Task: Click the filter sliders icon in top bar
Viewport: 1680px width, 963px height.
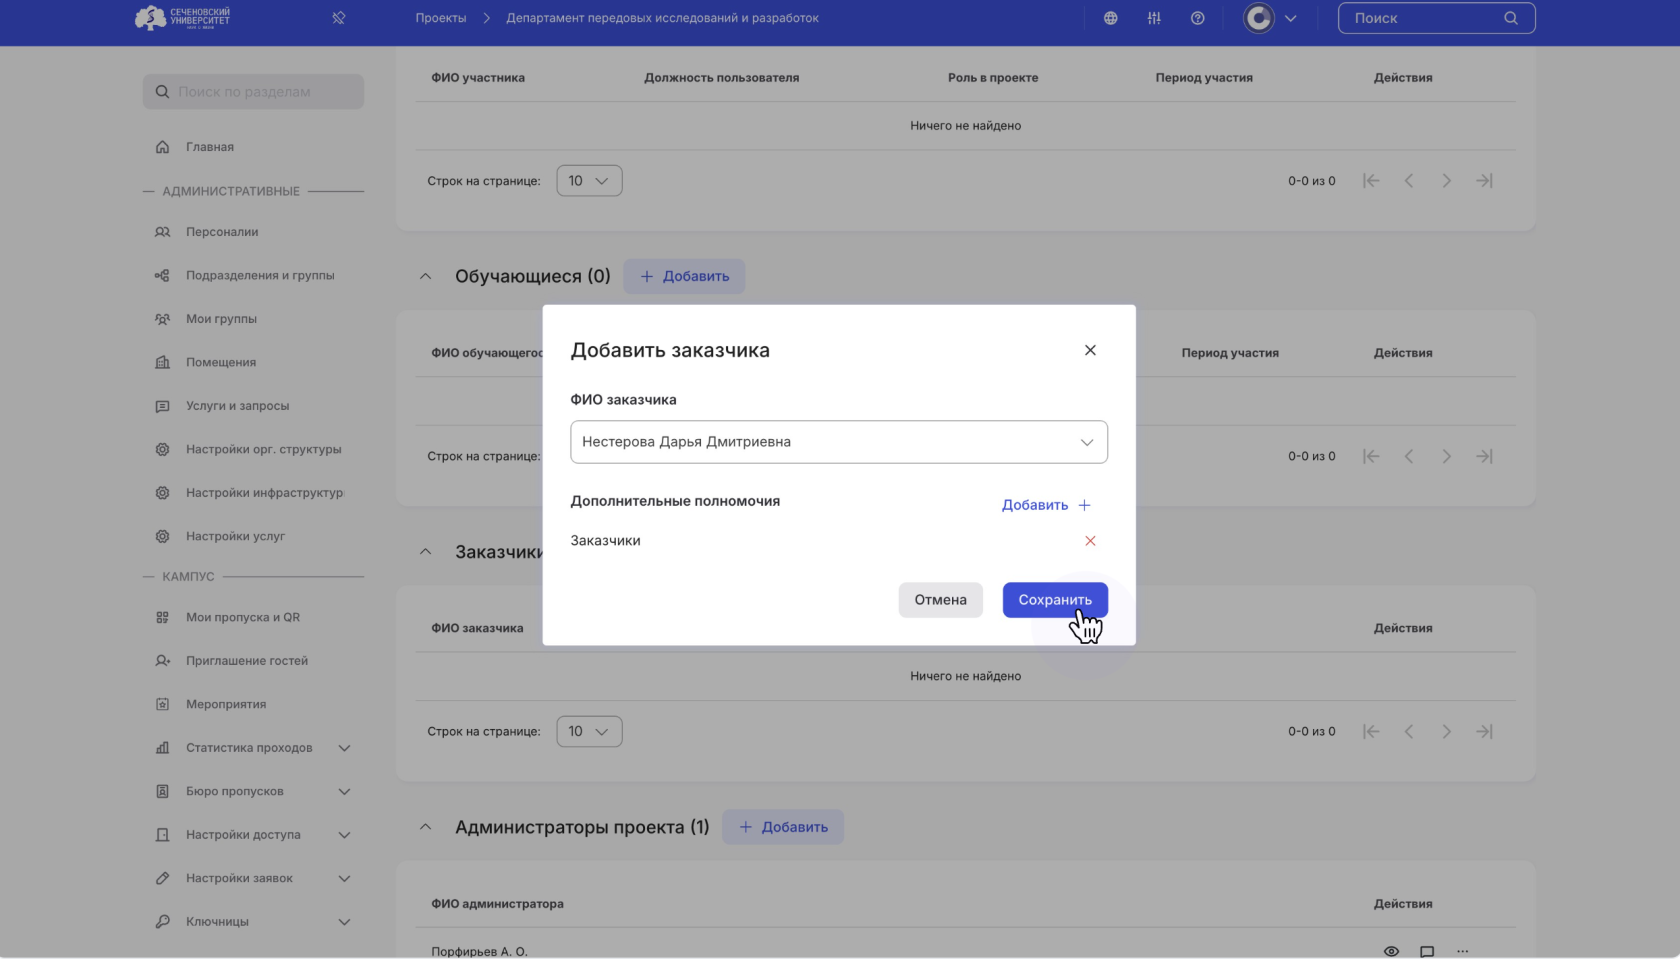Action: (1153, 17)
